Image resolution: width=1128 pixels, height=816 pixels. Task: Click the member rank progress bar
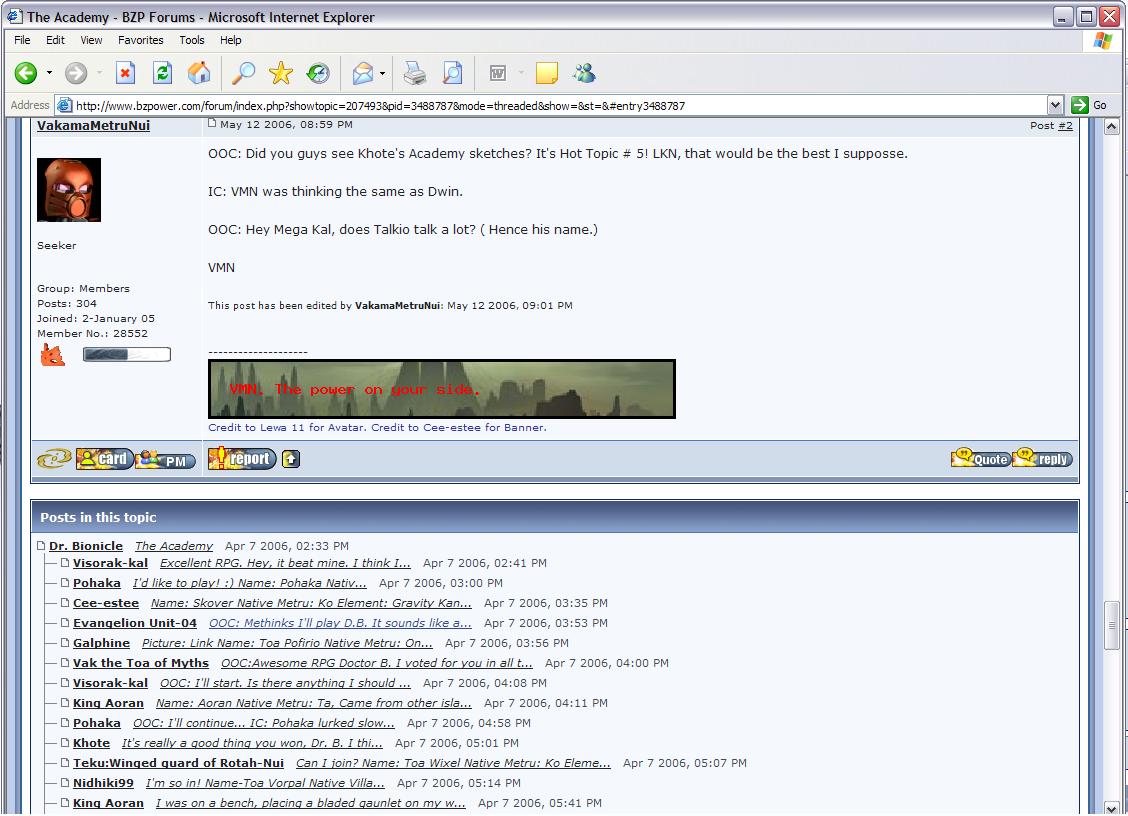(x=127, y=354)
